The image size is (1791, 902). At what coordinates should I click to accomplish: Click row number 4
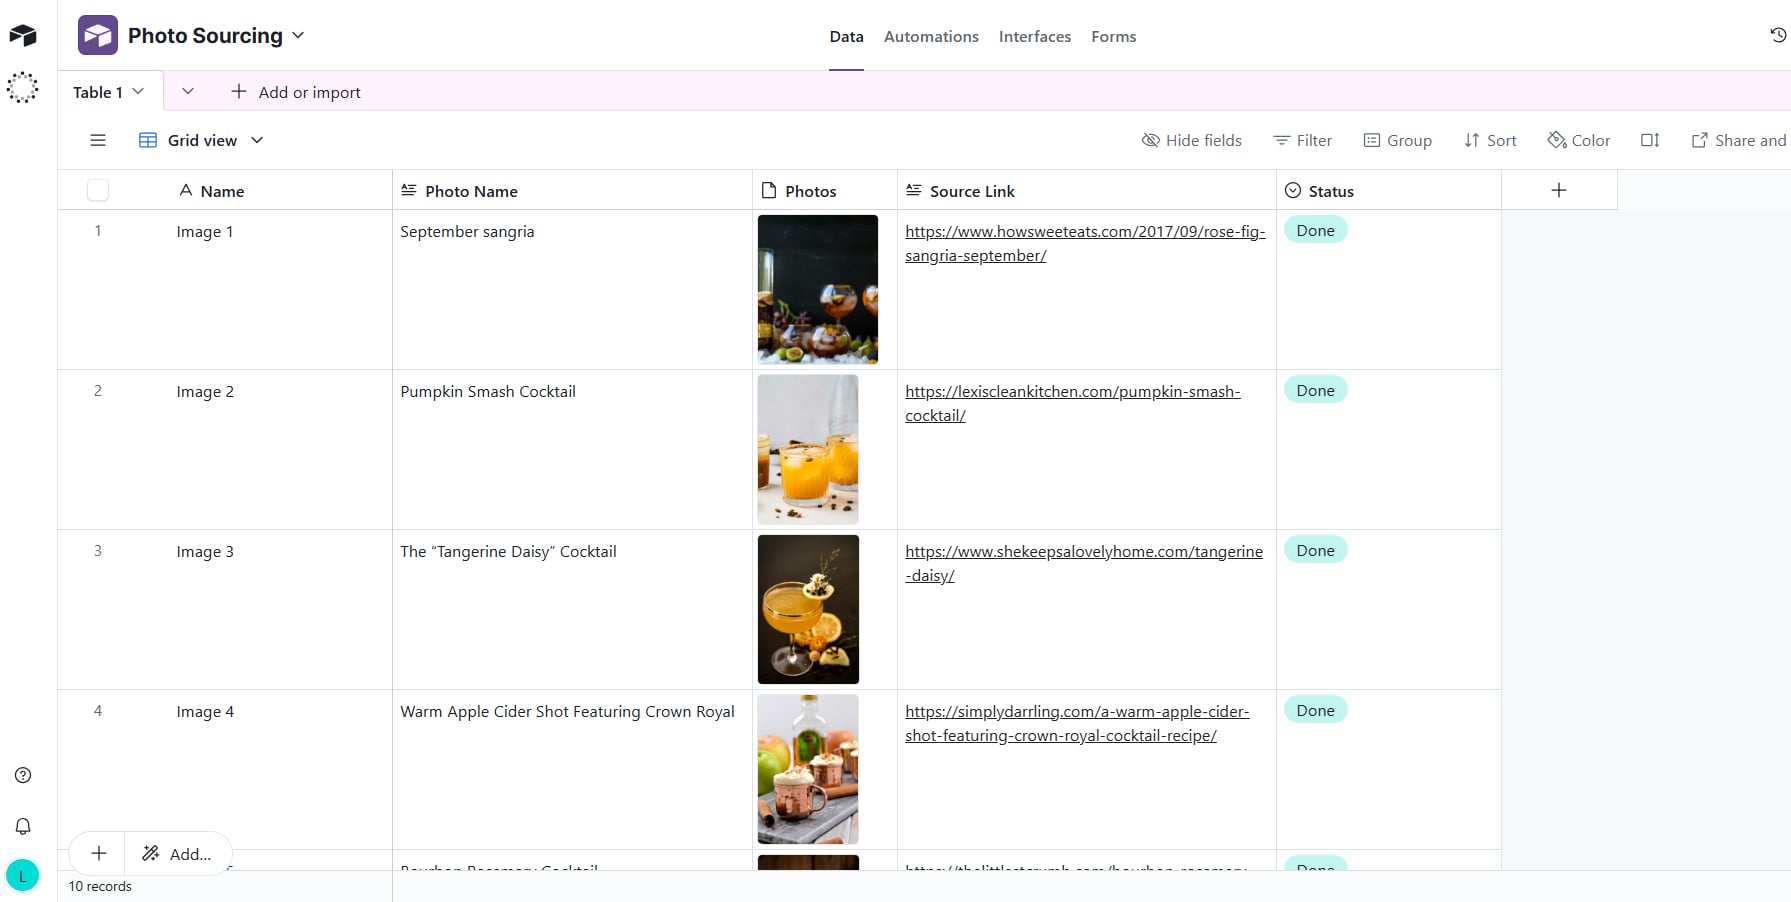tap(98, 711)
